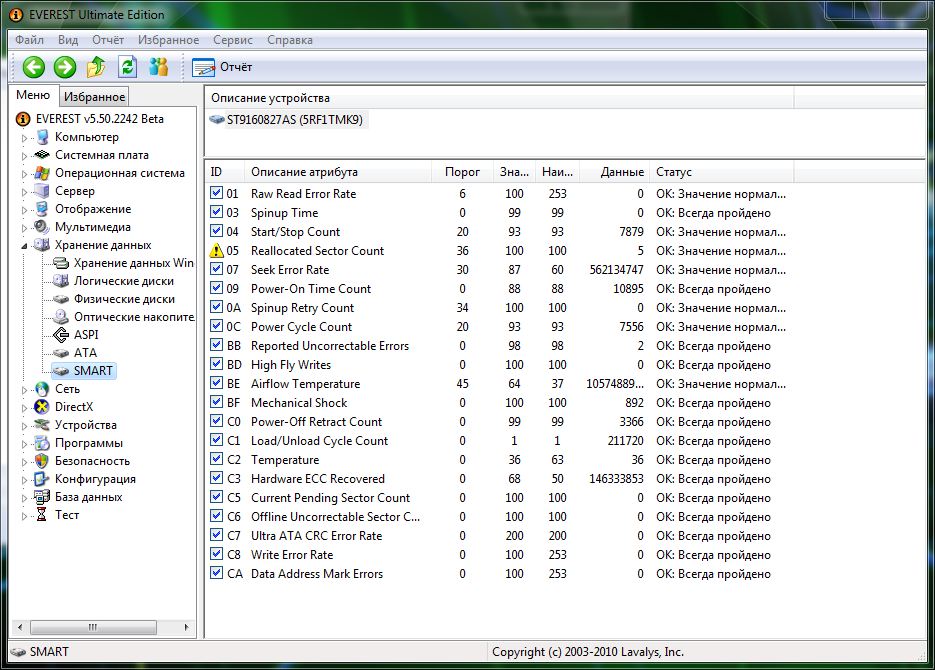Switch to the Меню tab
Viewport: 935px width, 670px height.
click(x=33, y=95)
